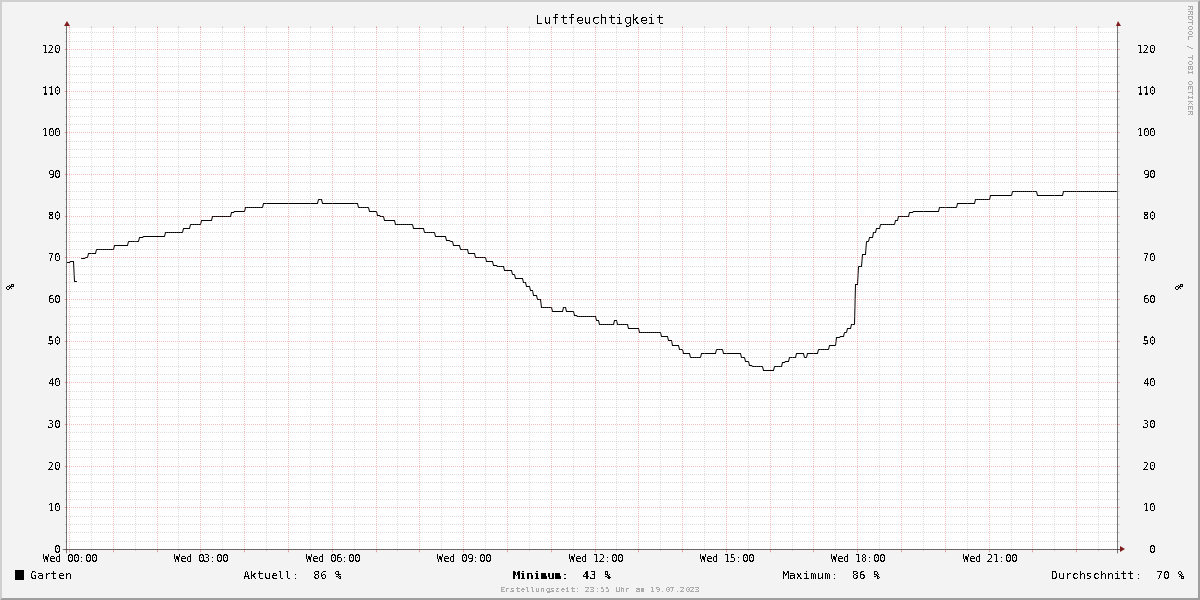The height and width of the screenshot is (600, 1200).
Task: Click the Luftfeuchtigkeit chart title
Action: pyautogui.click(x=599, y=19)
